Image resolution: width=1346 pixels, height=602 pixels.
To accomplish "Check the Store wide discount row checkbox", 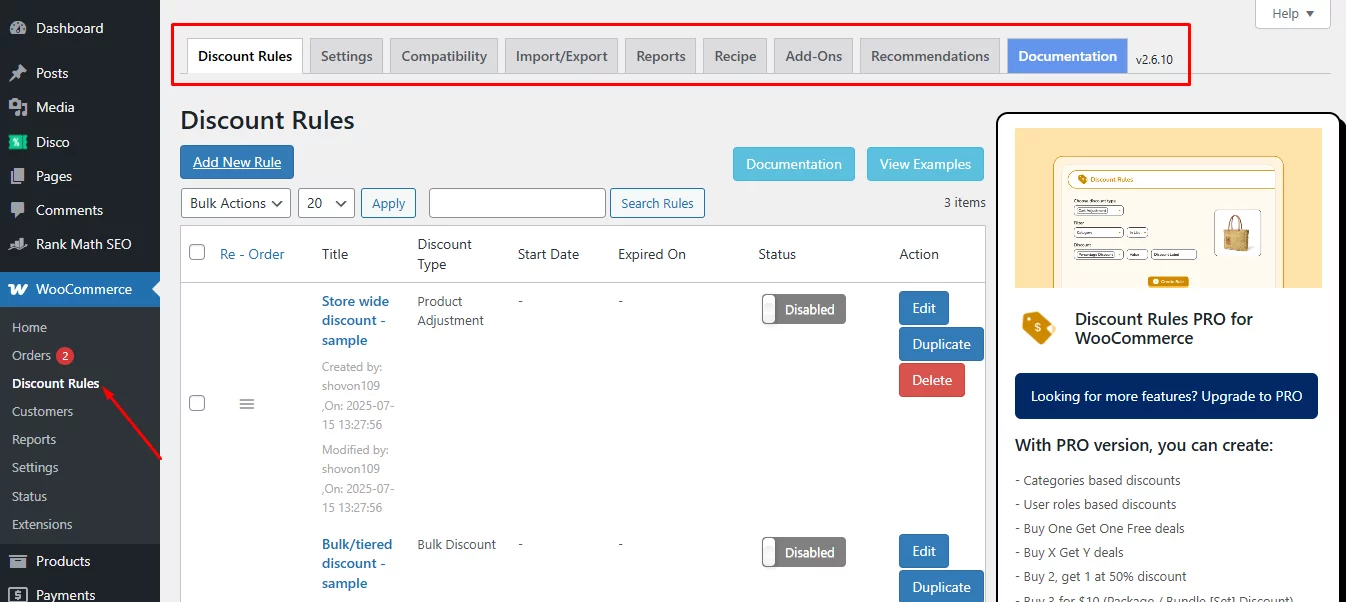I will 197,403.
